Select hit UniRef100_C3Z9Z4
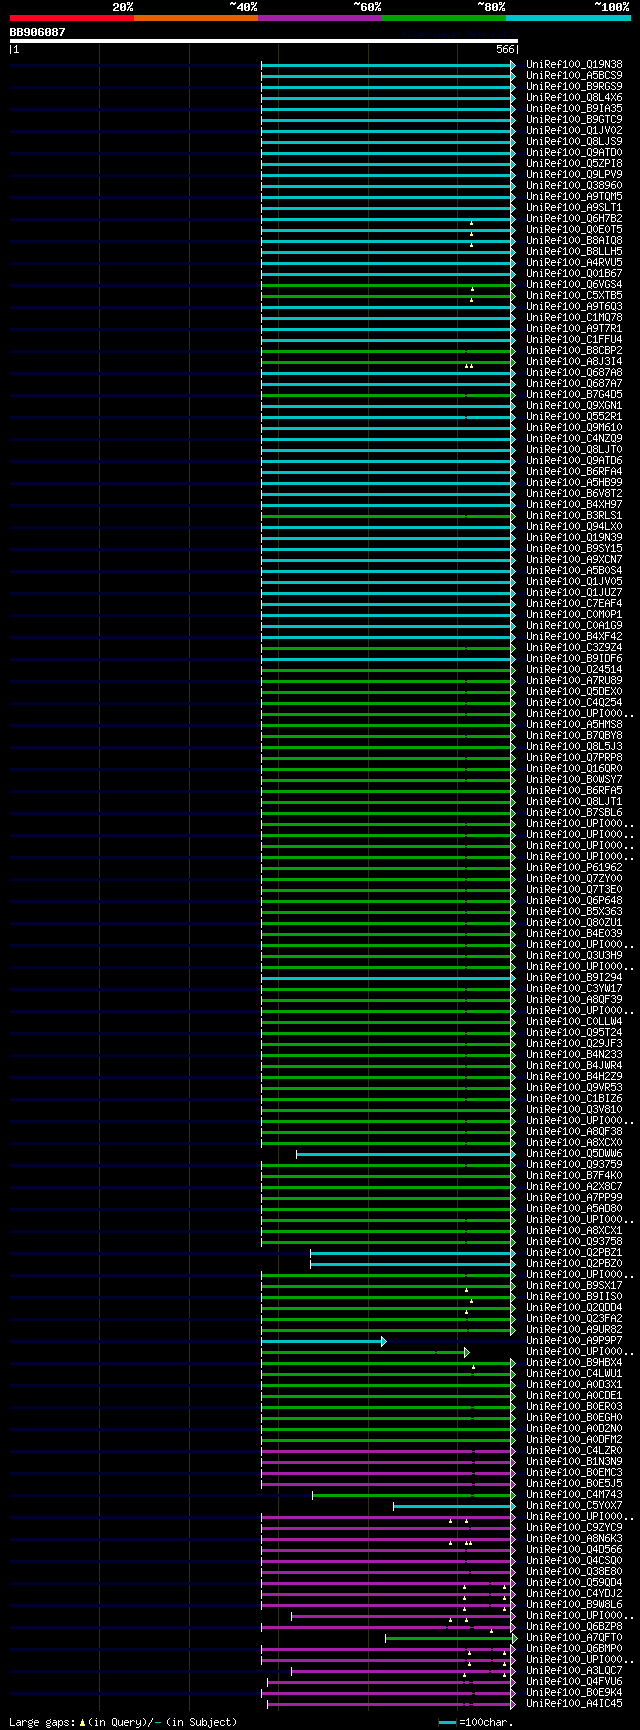640x1730 pixels. tap(574, 647)
